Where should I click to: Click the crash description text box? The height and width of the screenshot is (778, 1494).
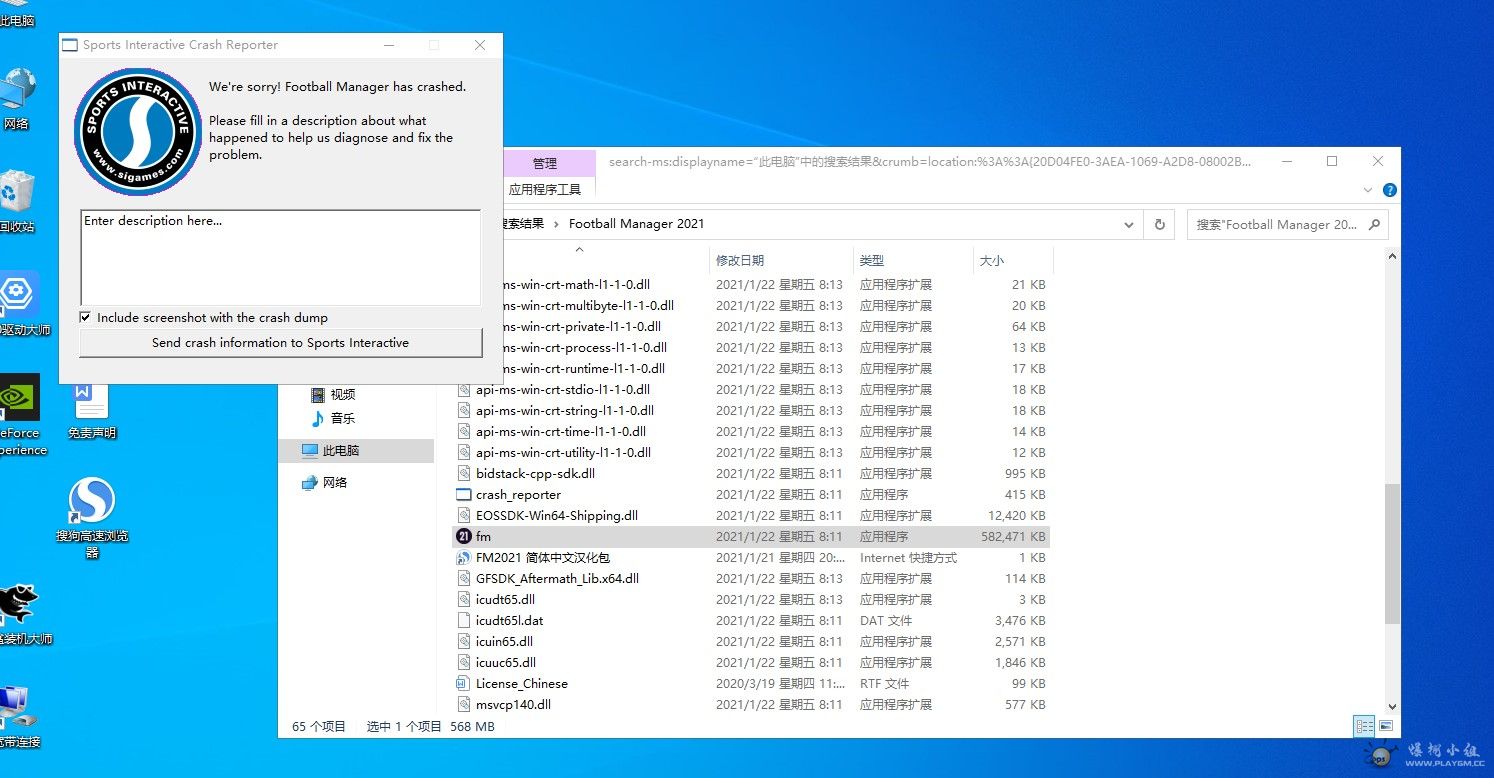tap(280, 257)
